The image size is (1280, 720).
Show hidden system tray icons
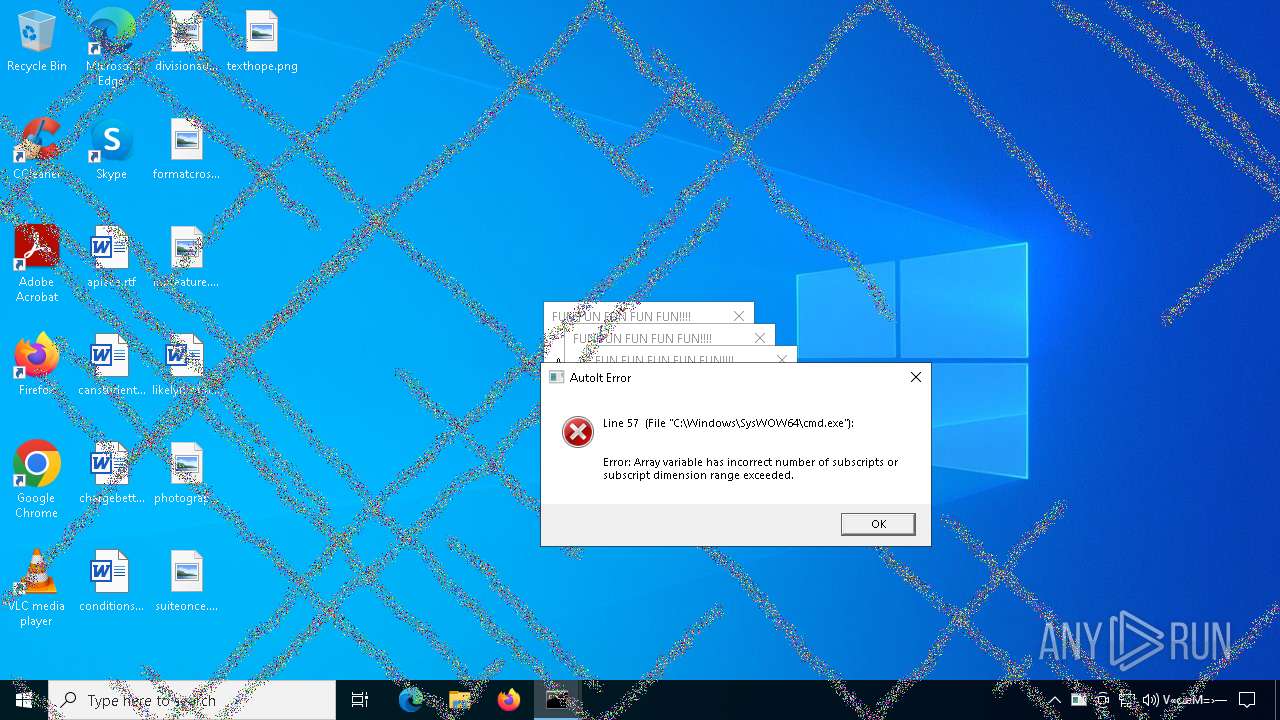pos(1054,700)
